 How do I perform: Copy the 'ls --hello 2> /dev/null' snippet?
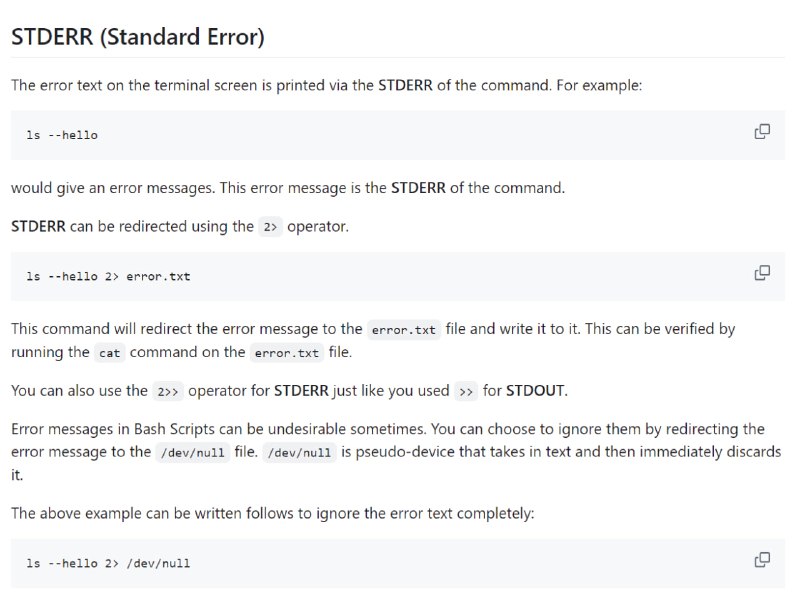tap(762, 560)
